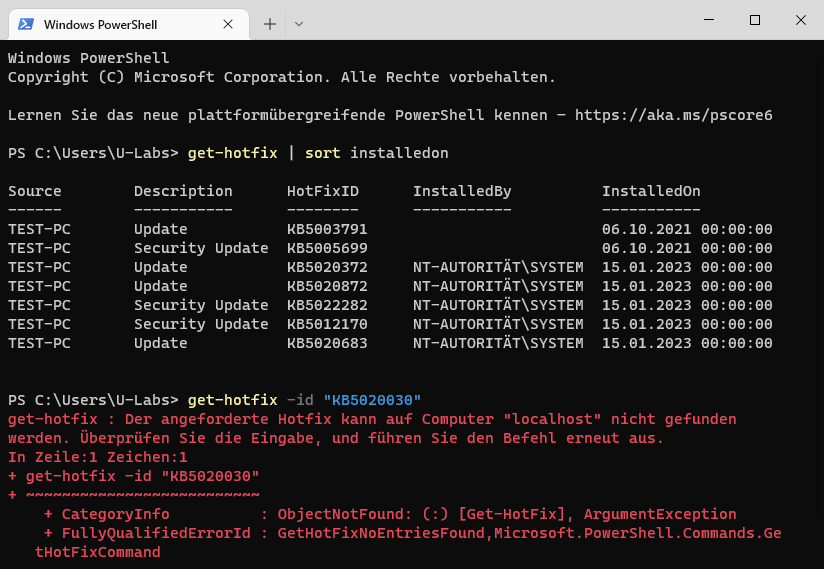
Task: Click the FullyQualifiedErrorId error label
Action: [x=156, y=533]
